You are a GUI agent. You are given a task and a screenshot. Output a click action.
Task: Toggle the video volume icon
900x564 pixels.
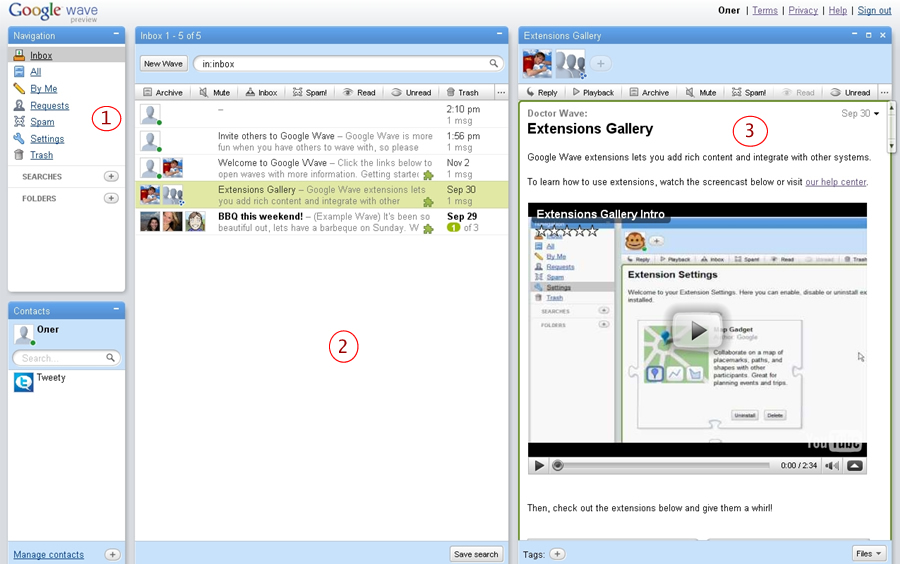[832, 465]
